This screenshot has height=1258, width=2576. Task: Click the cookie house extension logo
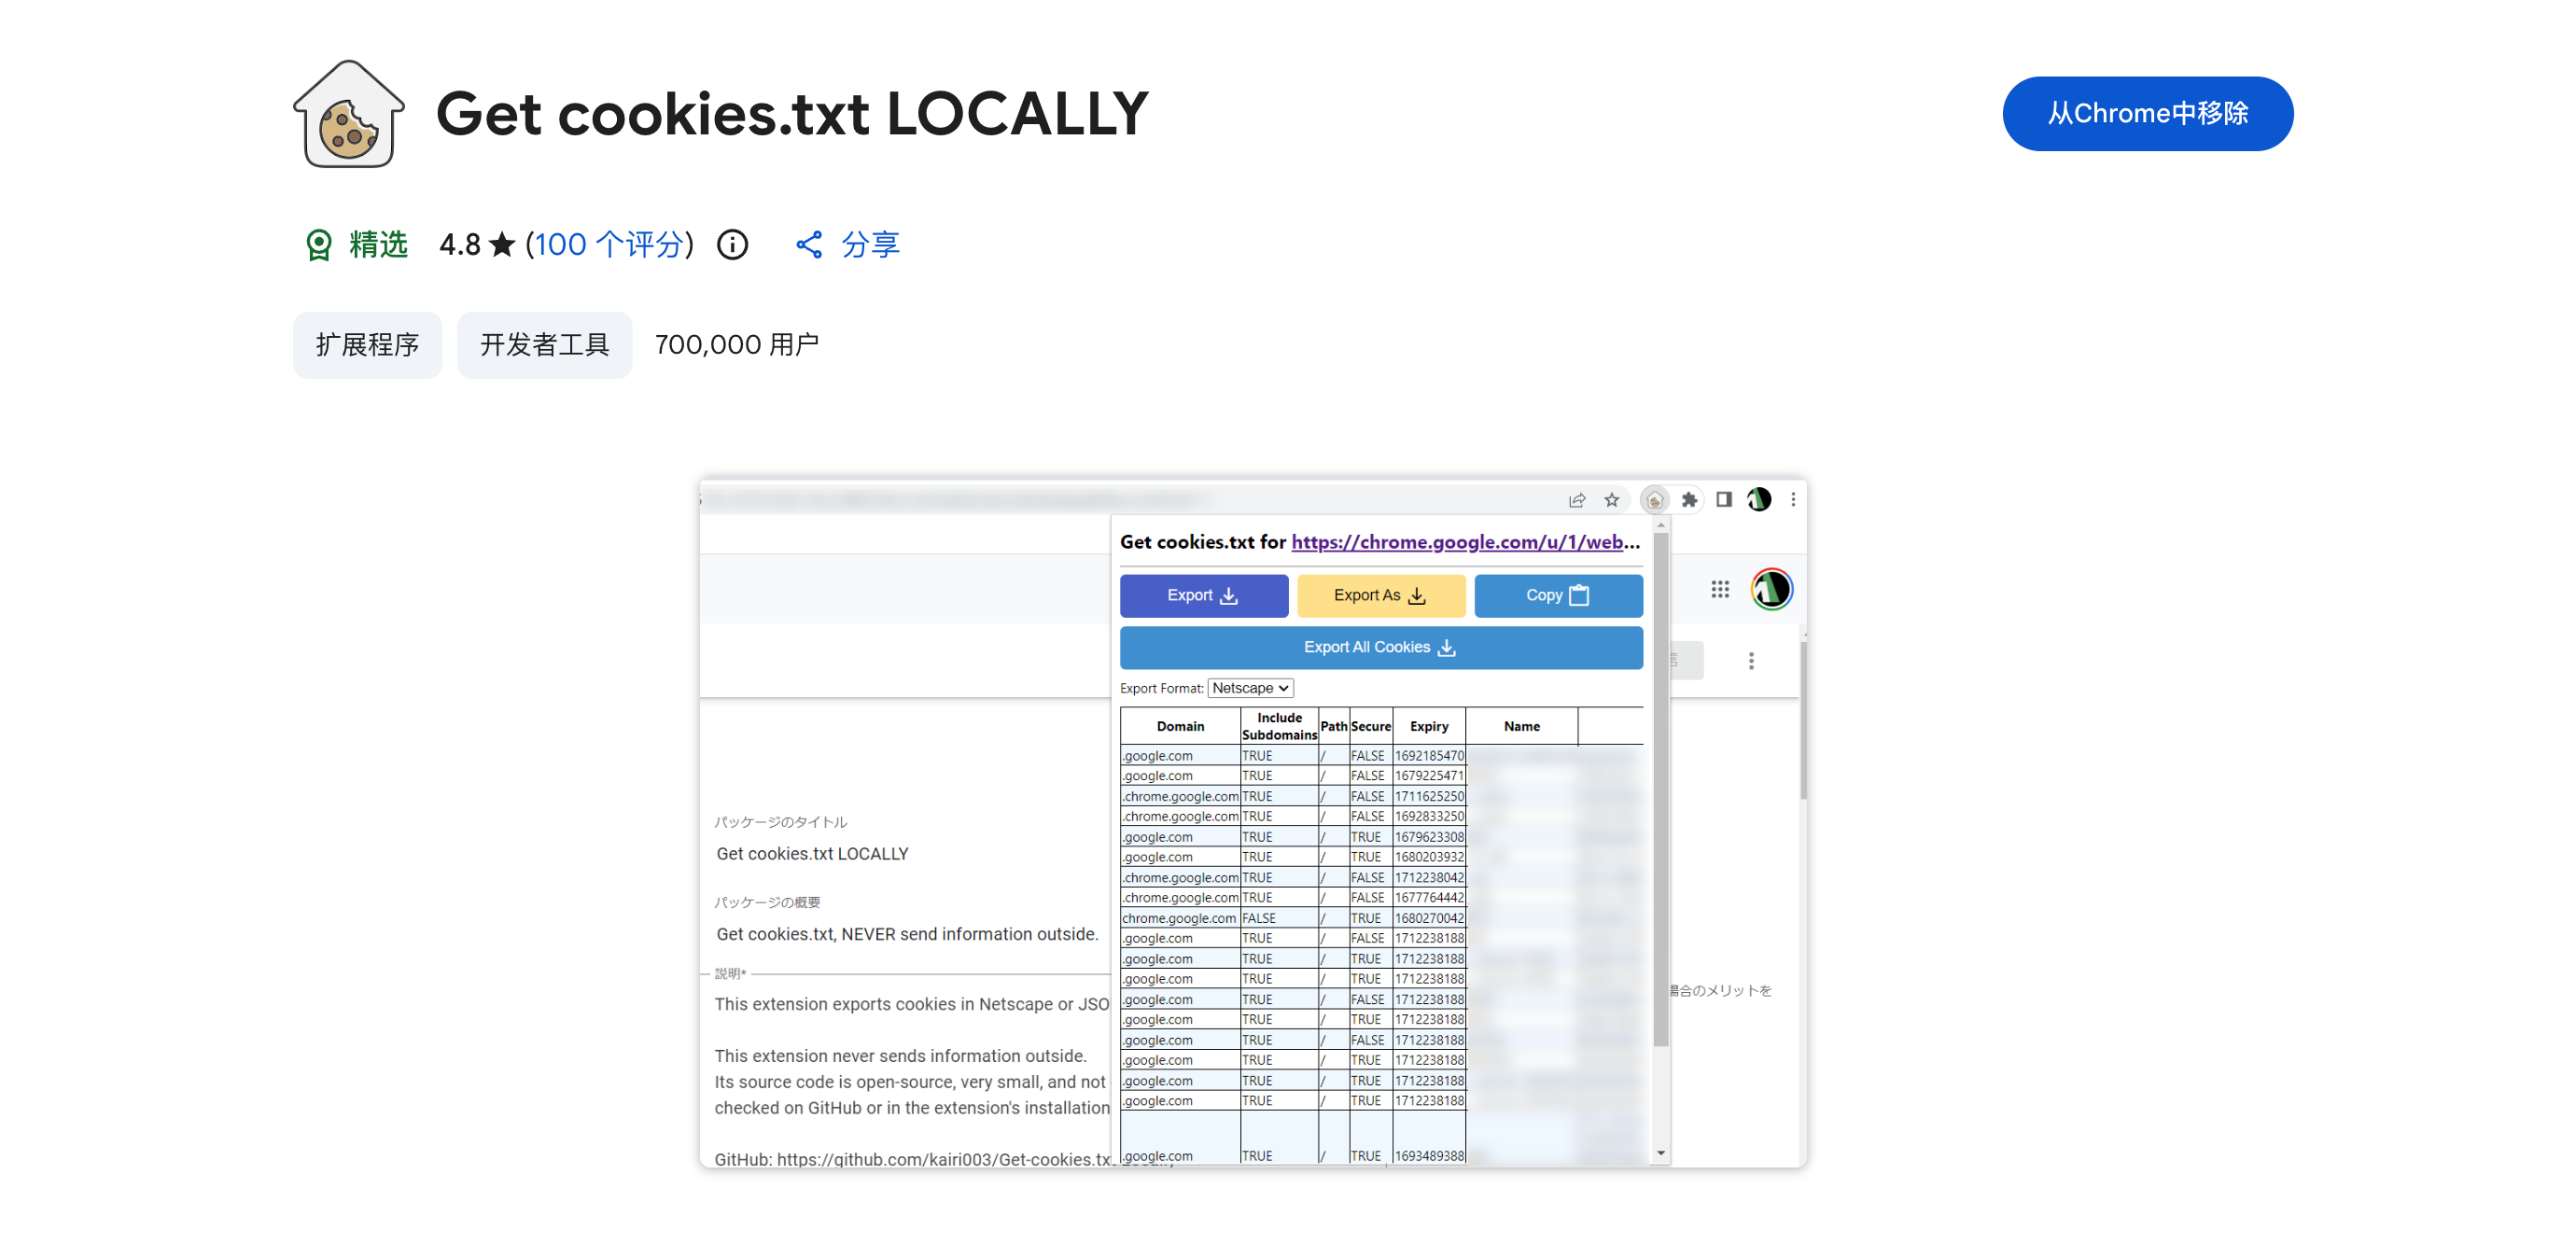click(349, 114)
